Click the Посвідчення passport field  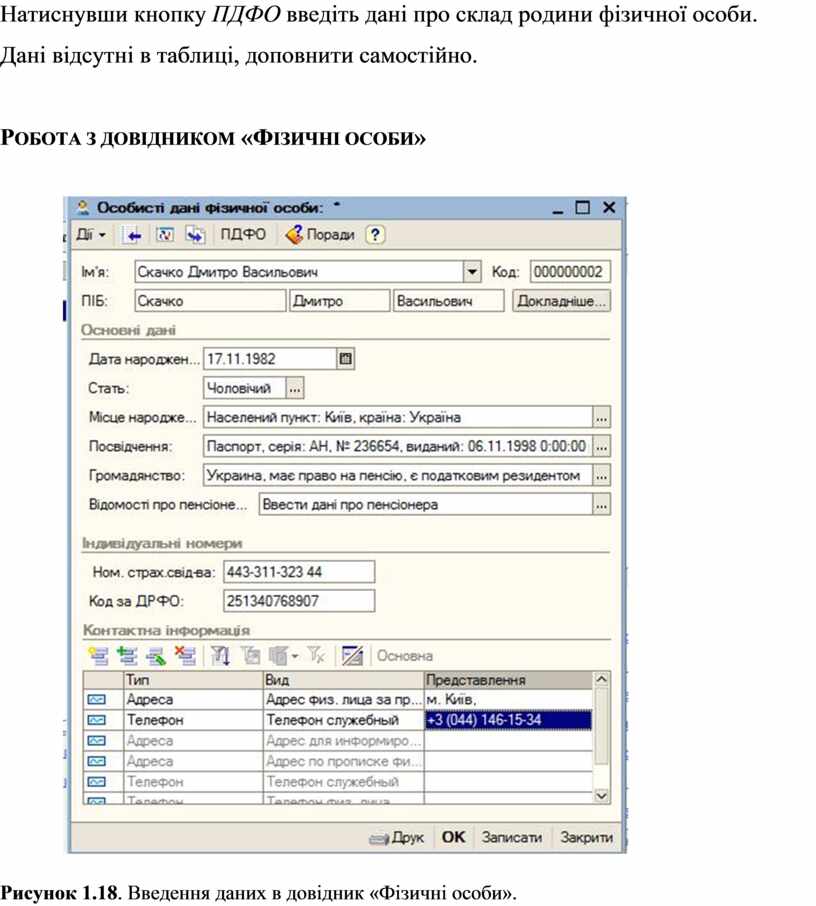(x=398, y=446)
